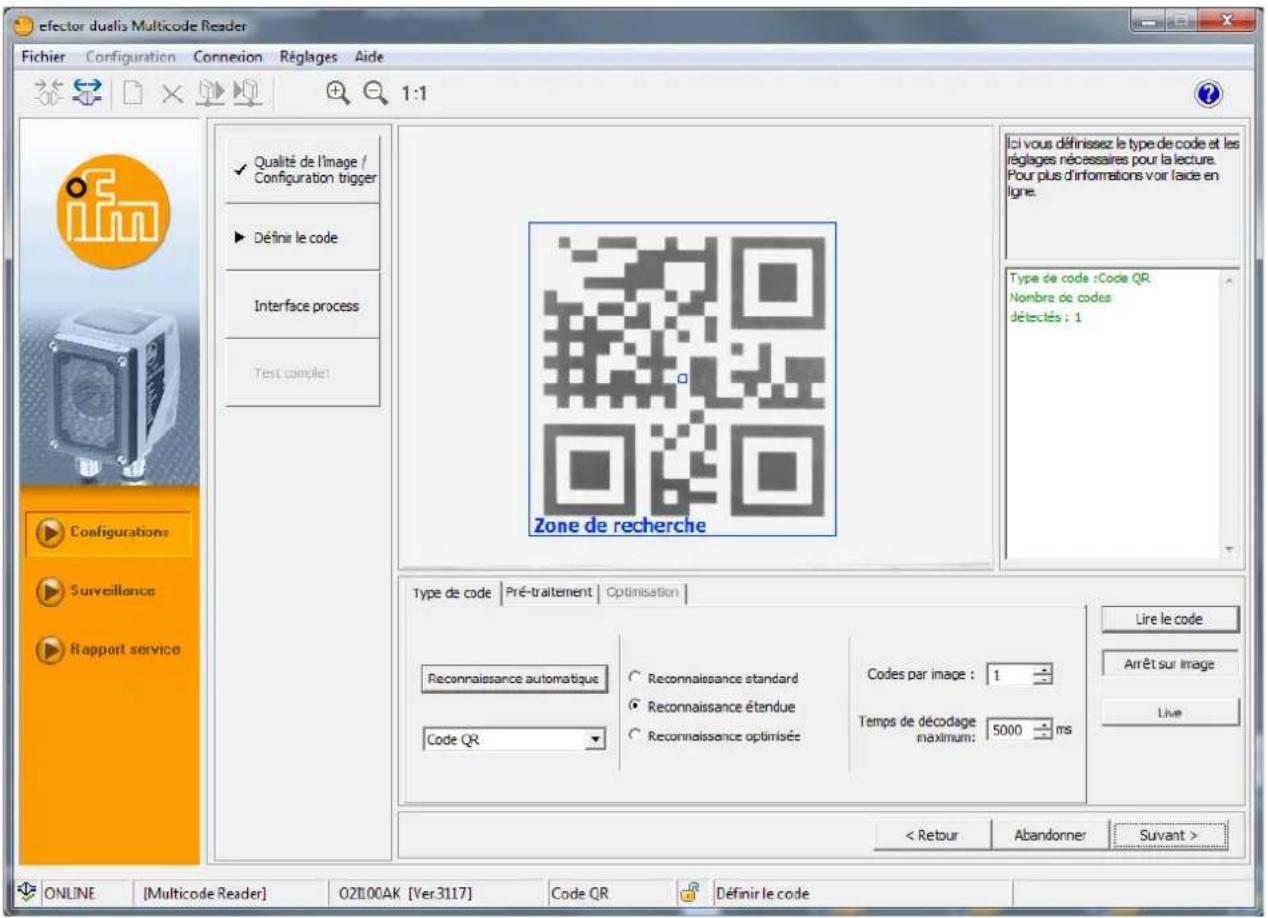Select Reconnaissance standard radio button
1268x918 pixels.
pos(633,678)
